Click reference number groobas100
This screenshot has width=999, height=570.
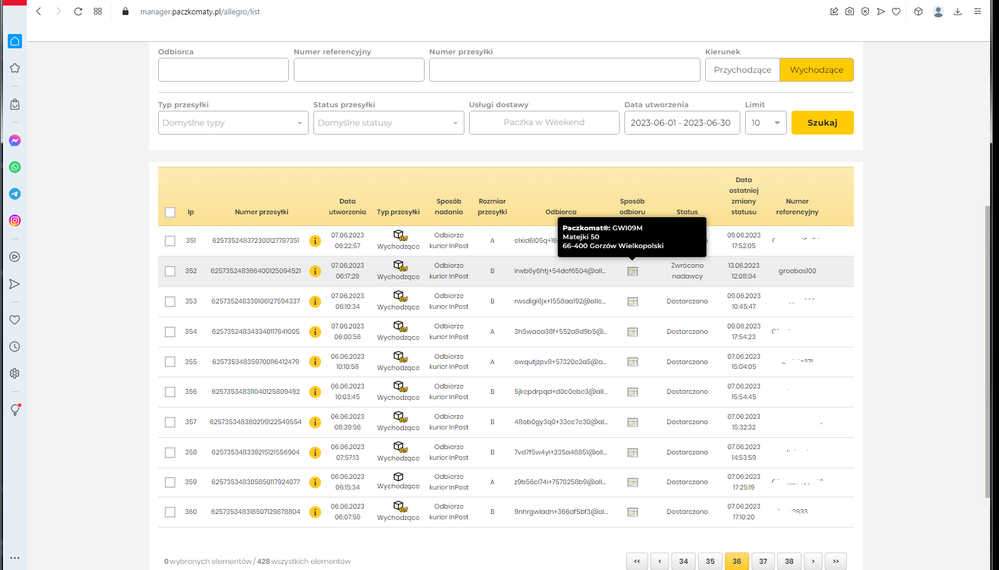tap(797, 271)
